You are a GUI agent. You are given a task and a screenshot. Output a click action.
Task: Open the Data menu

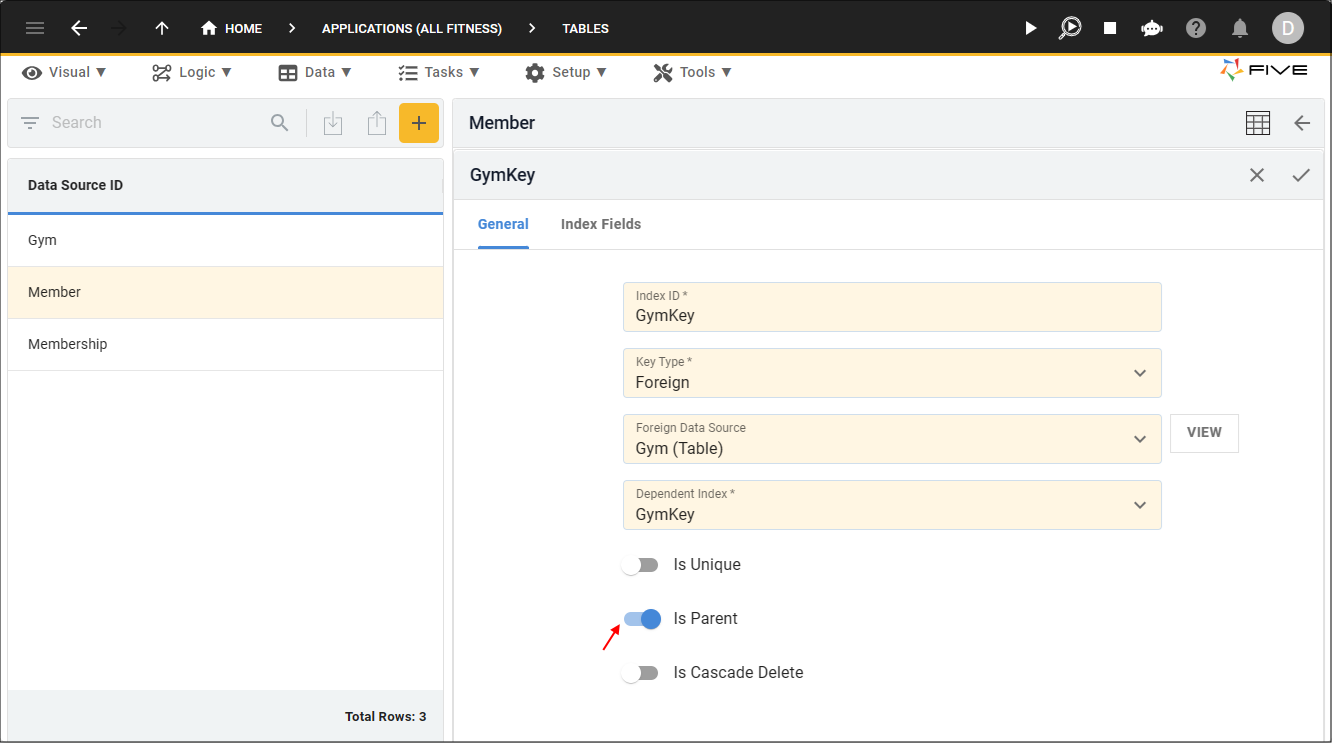click(315, 72)
